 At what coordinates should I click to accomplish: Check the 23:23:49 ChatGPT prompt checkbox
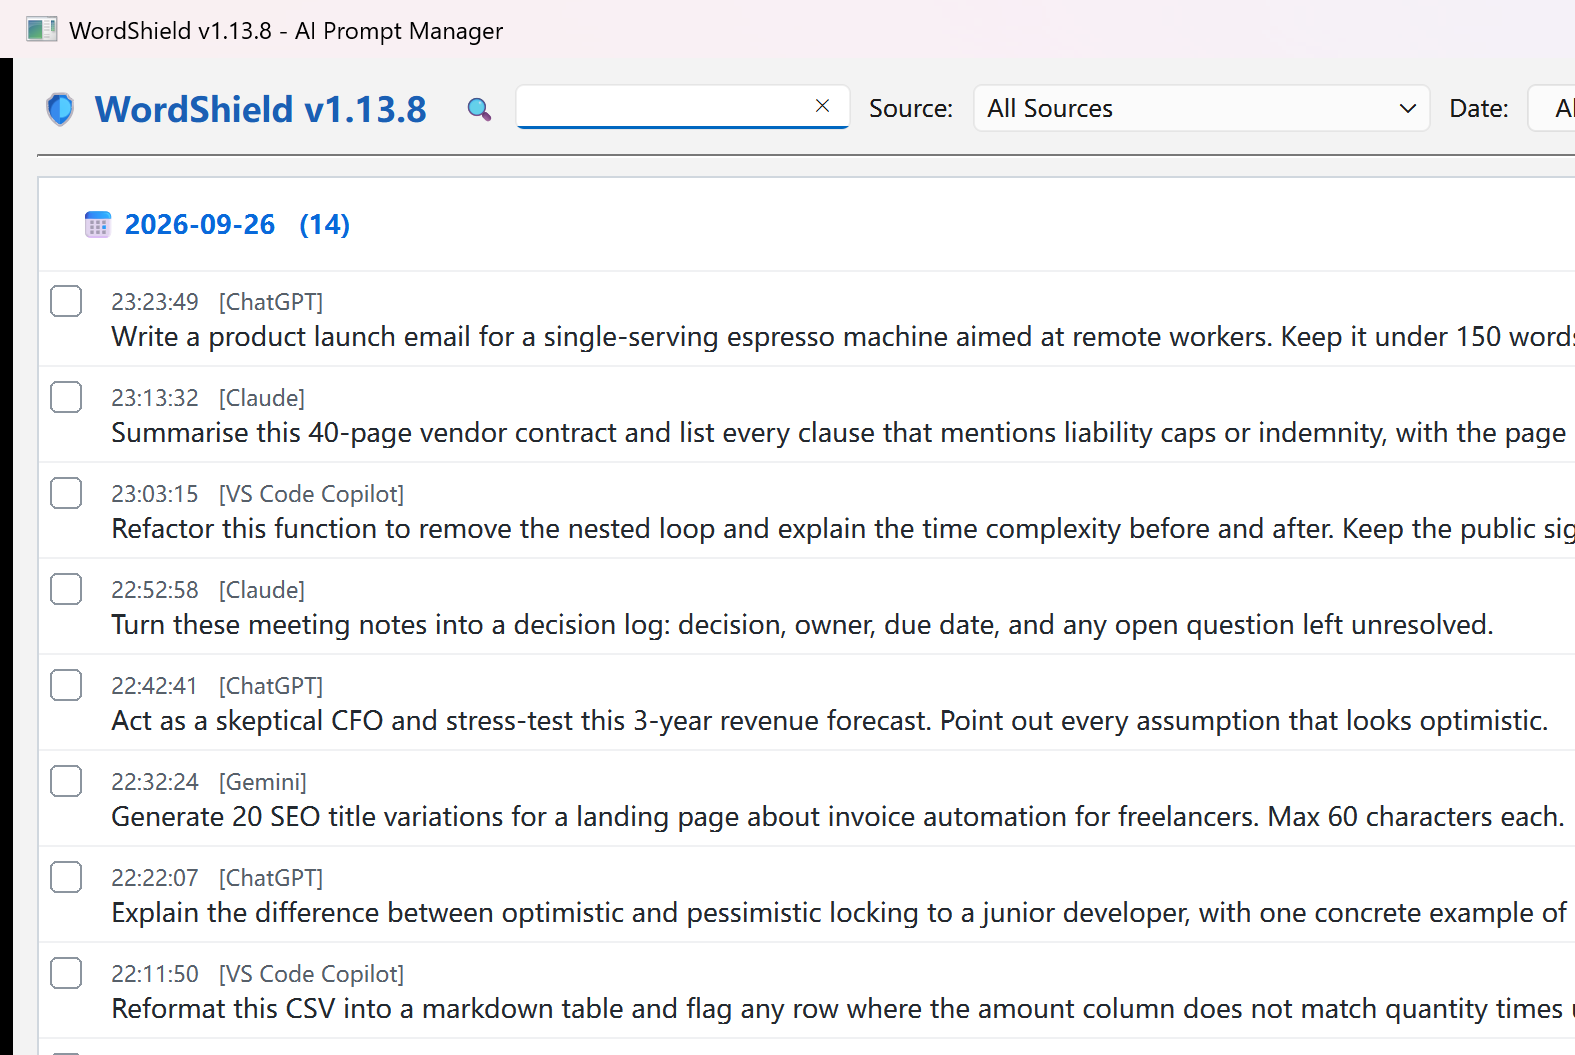coord(66,301)
